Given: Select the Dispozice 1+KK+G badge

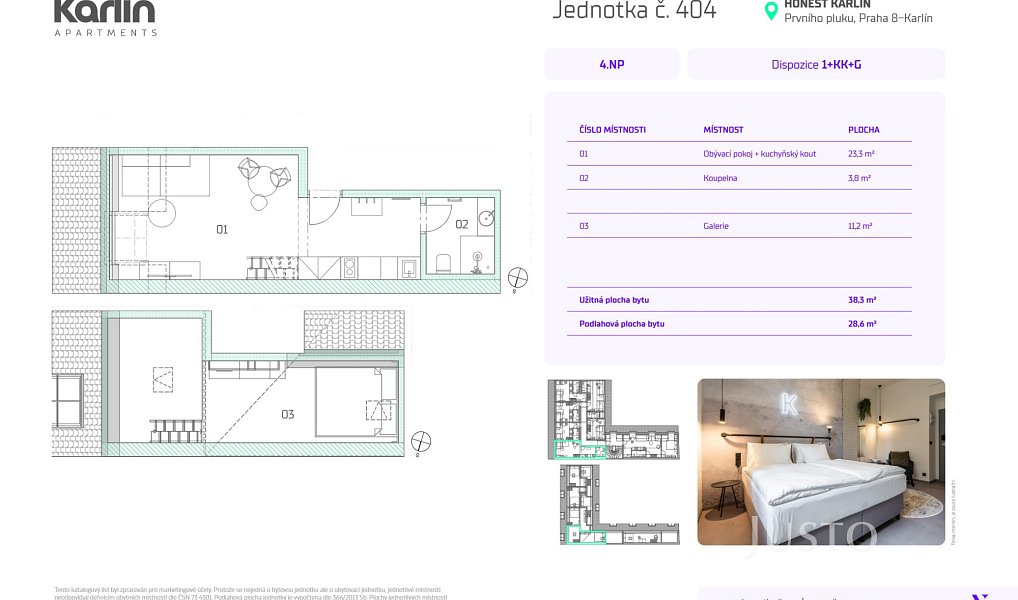Looking at the screenshot, I should [x=816, y=64].
